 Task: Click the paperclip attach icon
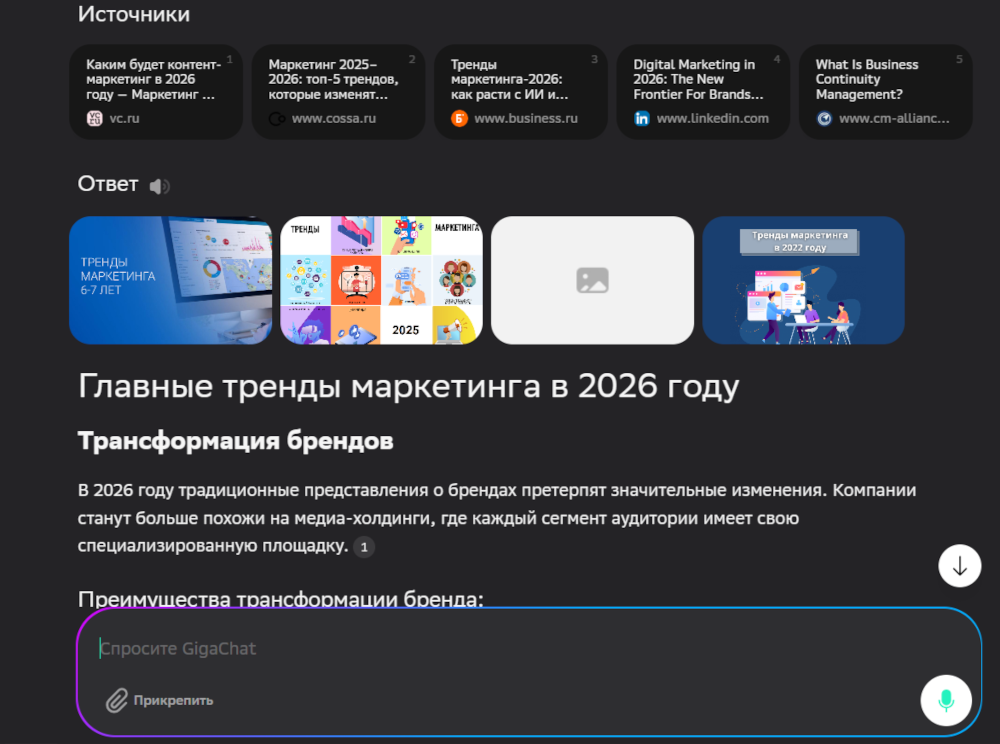click(x=117, y=700)
